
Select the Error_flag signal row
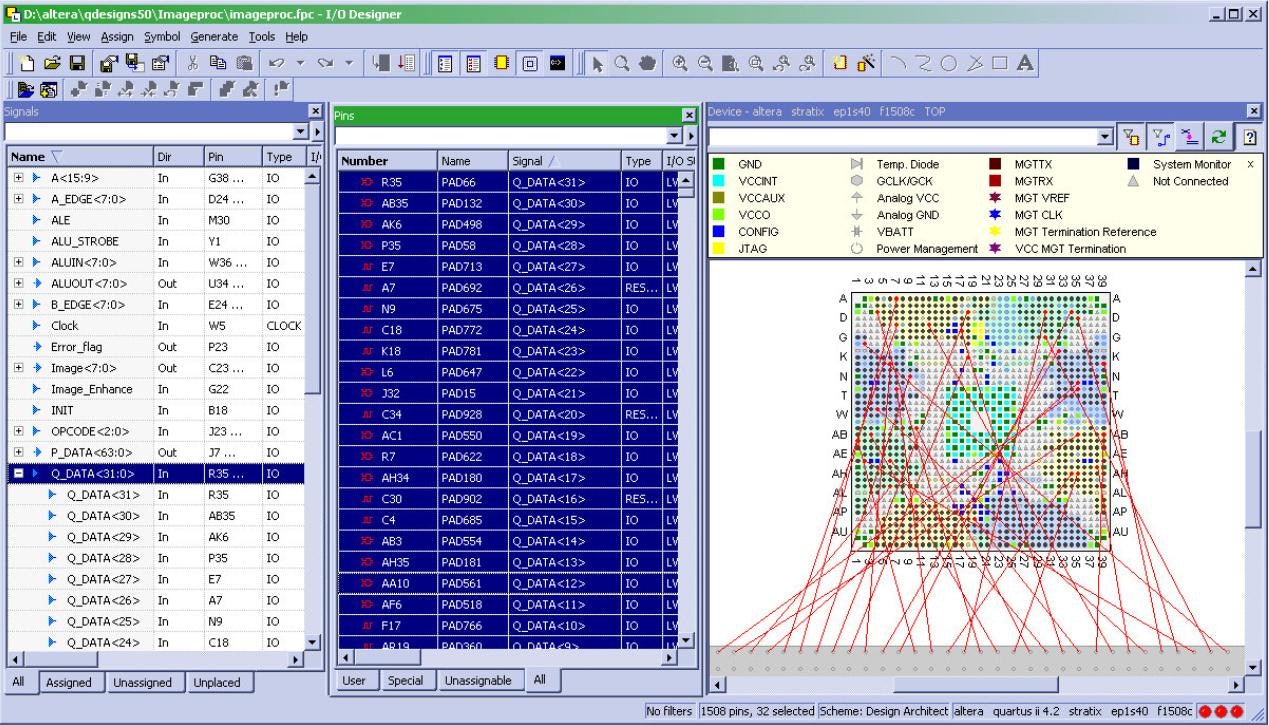tap(154, 347)
